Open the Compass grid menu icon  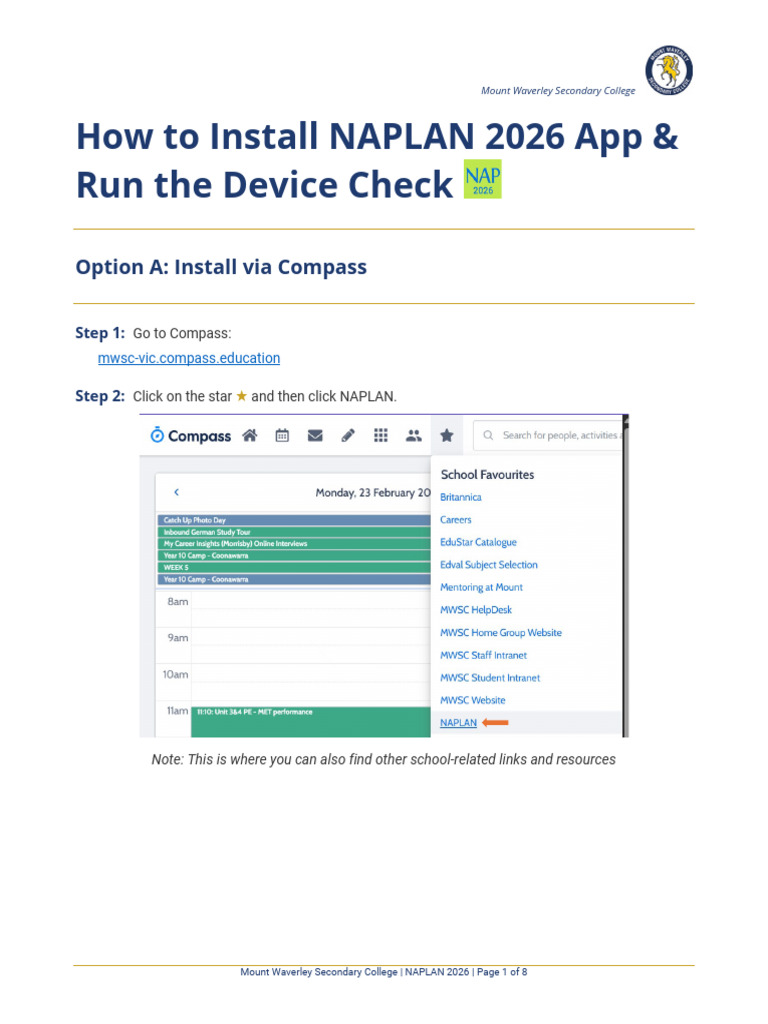(x=381, y=436)
